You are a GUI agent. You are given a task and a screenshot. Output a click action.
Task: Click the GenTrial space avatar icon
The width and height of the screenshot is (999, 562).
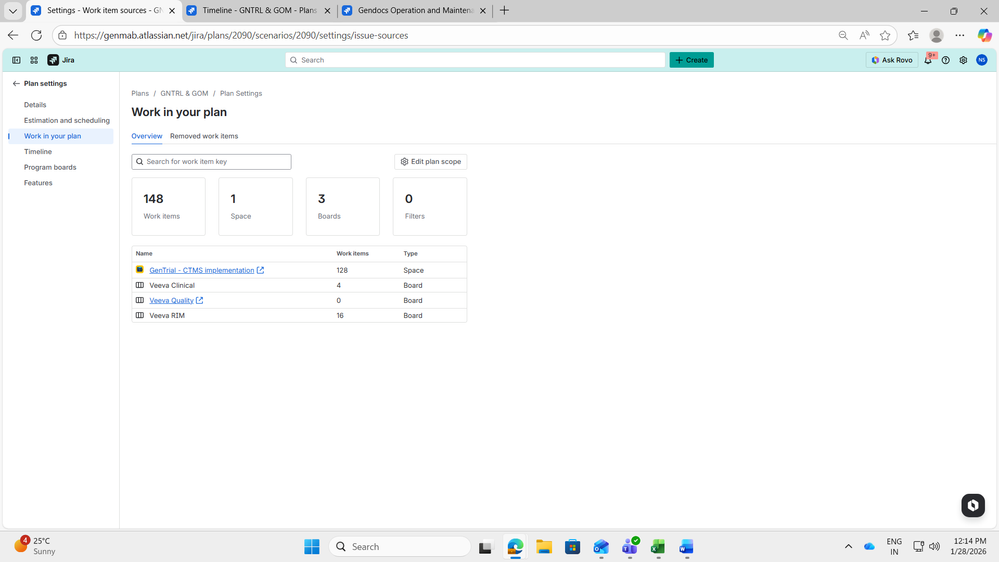click(140, 270)
